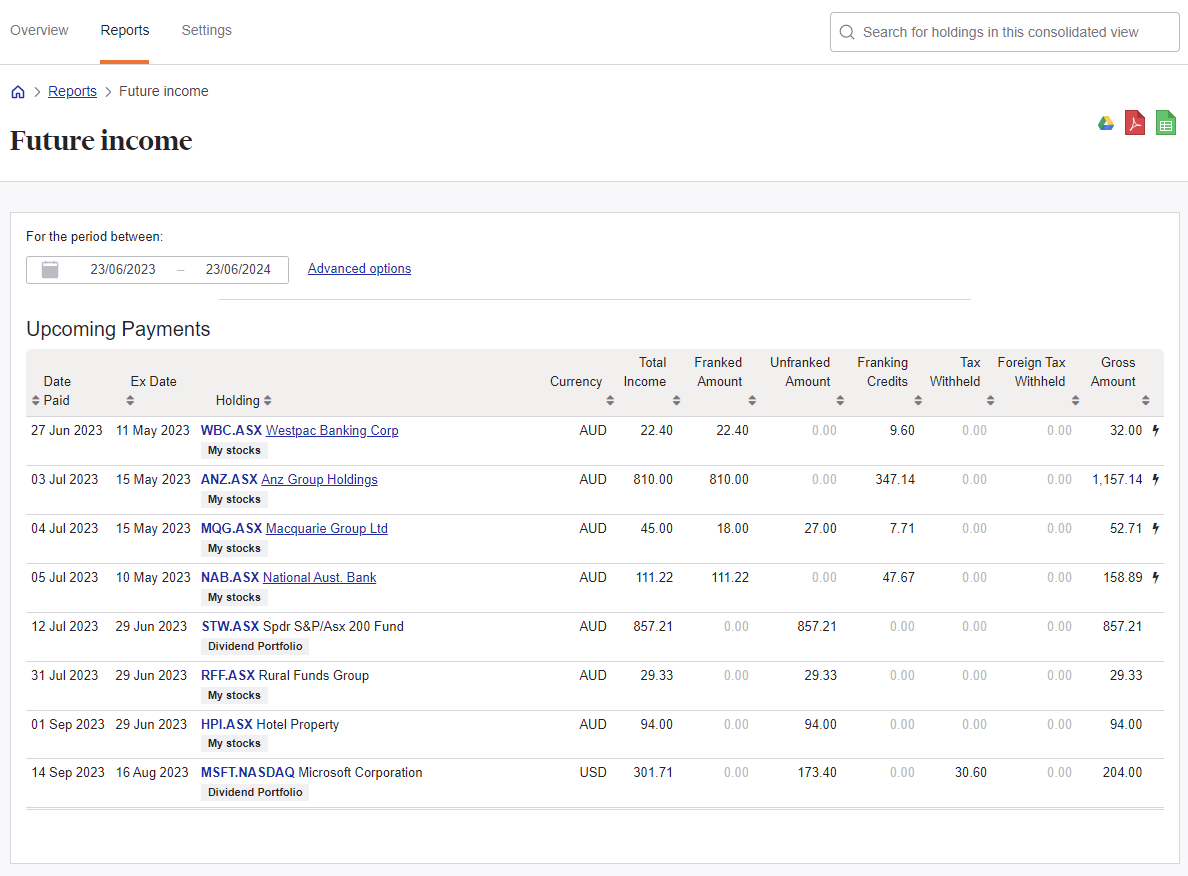This screenshot has height=876, width=1188.
Task: Open the end date 23/06/2024 picker
Action: 237,269
